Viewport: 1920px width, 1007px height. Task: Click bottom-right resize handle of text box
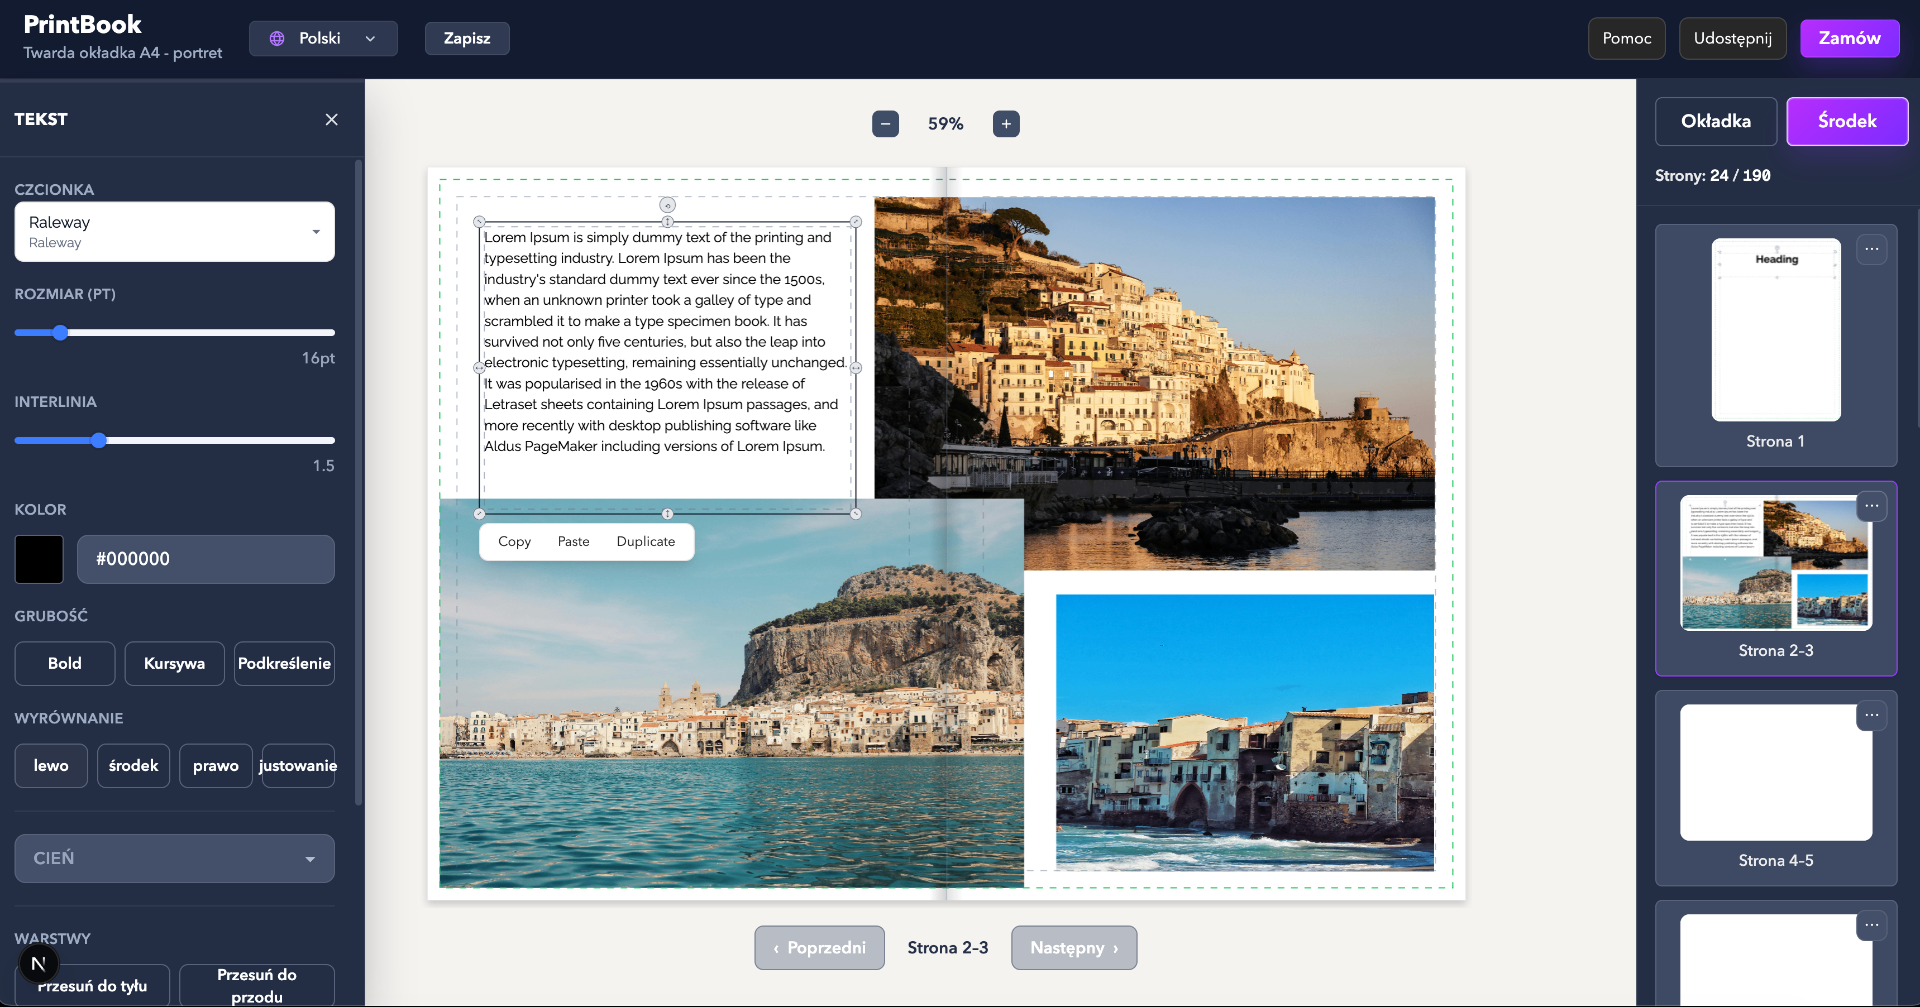(856, 514)
